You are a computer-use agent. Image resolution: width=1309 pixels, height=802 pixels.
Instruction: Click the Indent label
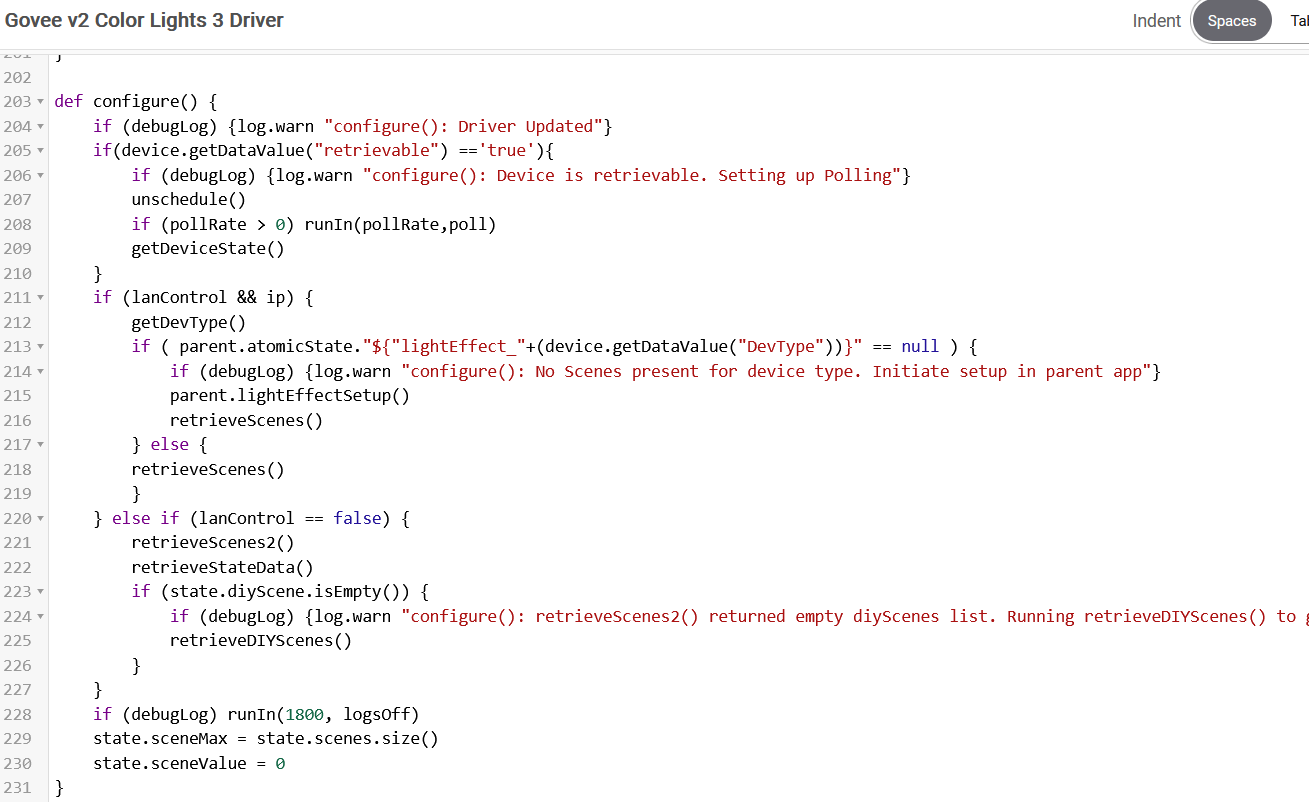[1156, 21]
